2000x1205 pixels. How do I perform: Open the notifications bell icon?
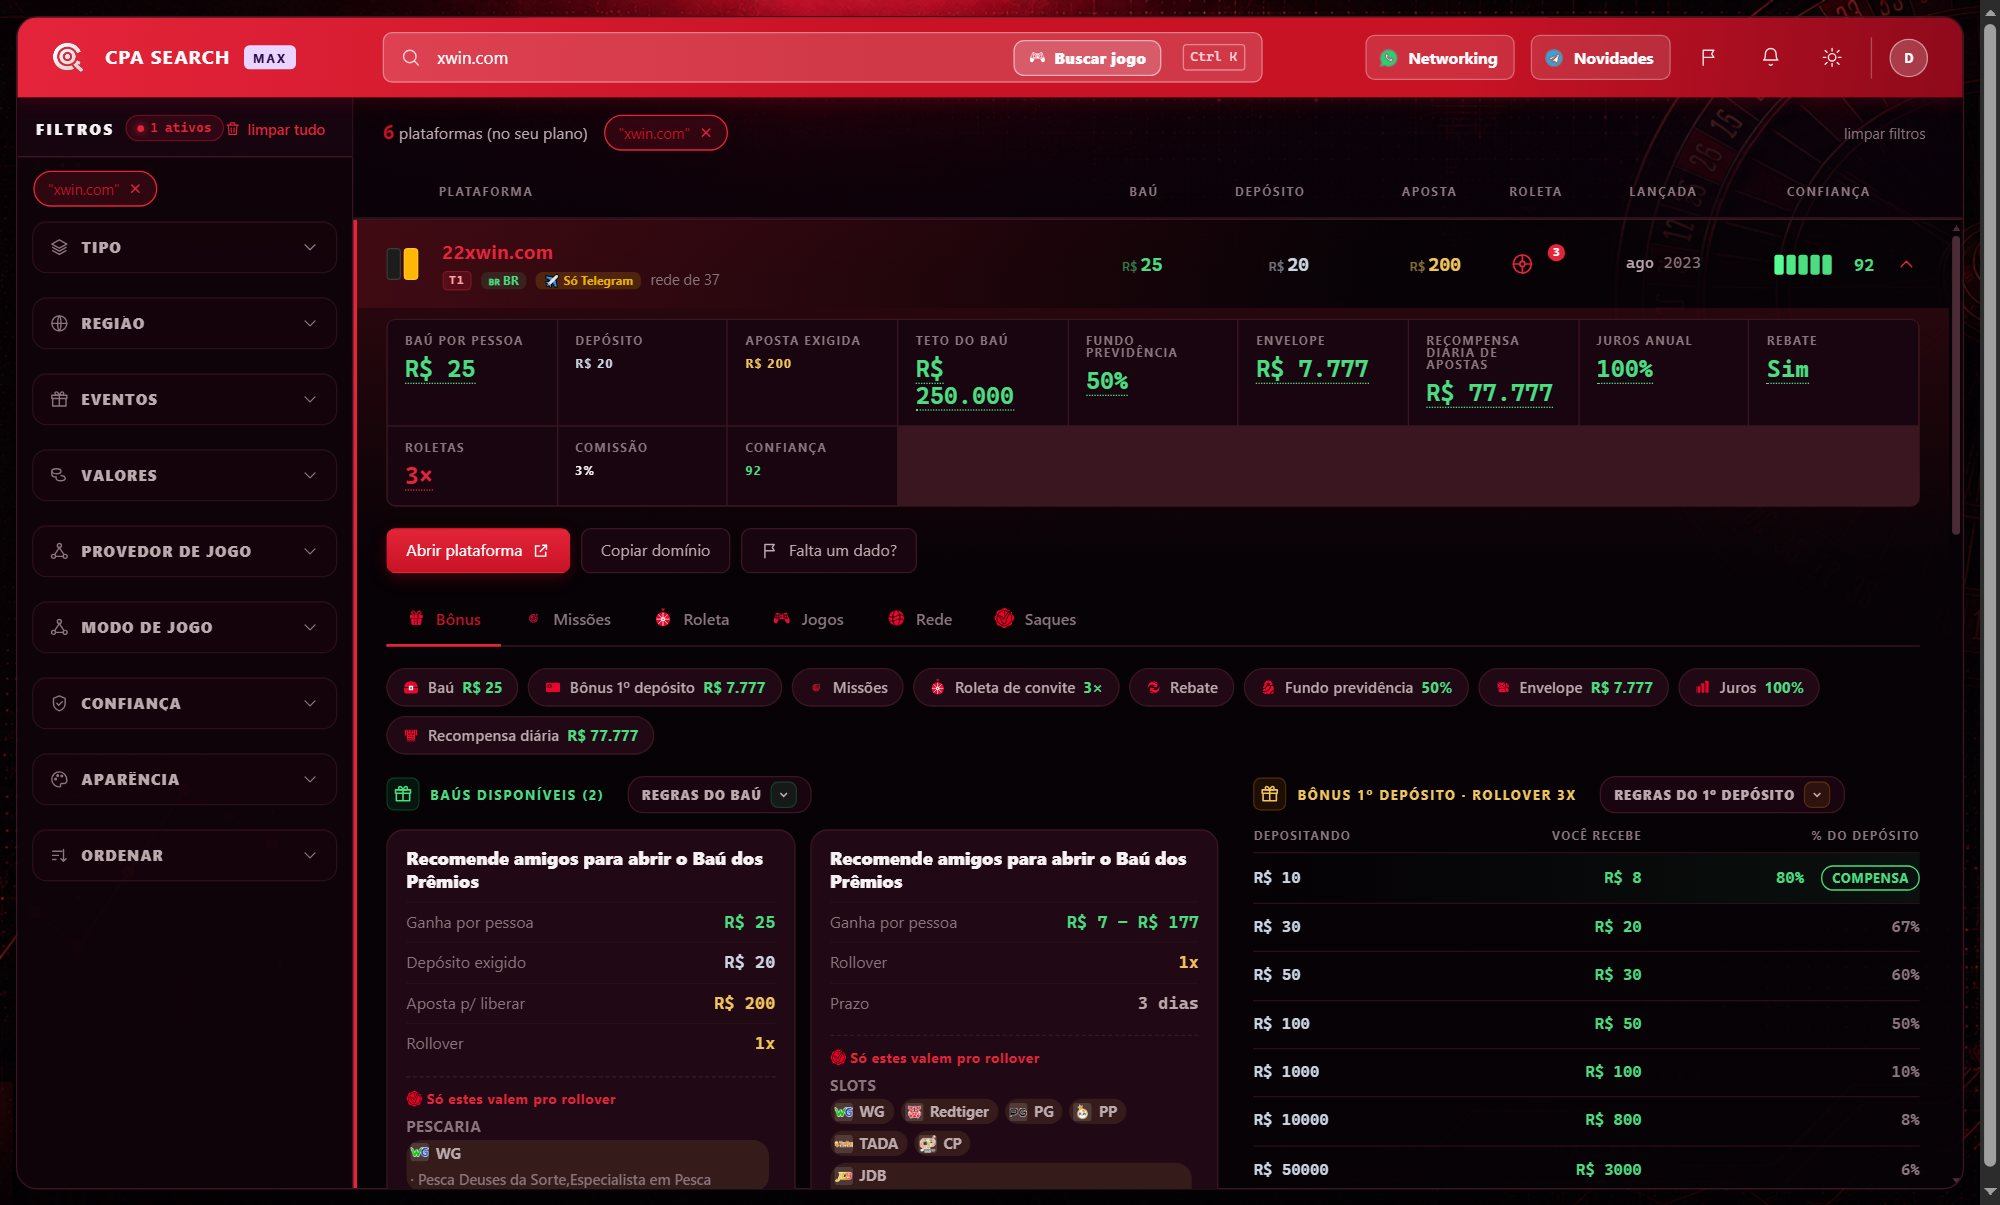pos(1770,58)
